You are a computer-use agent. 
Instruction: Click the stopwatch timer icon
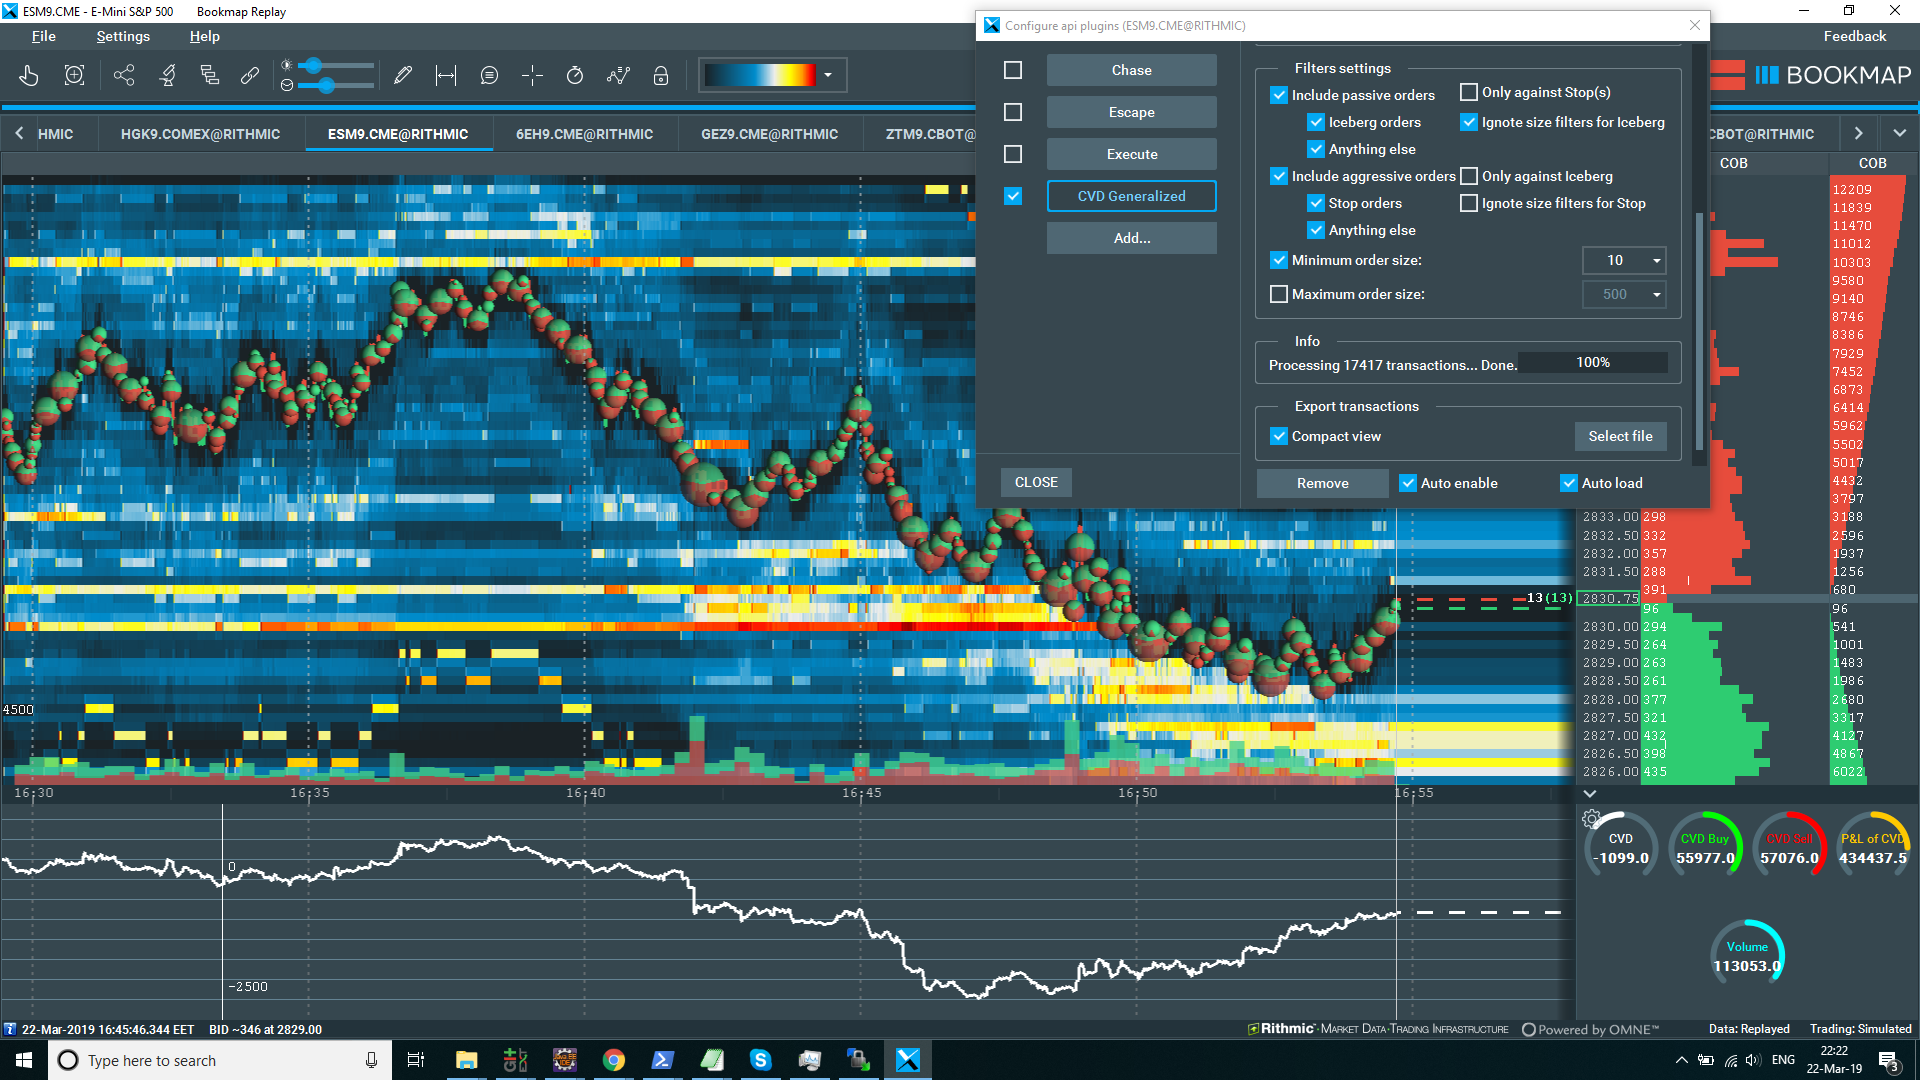pos(575,75)
